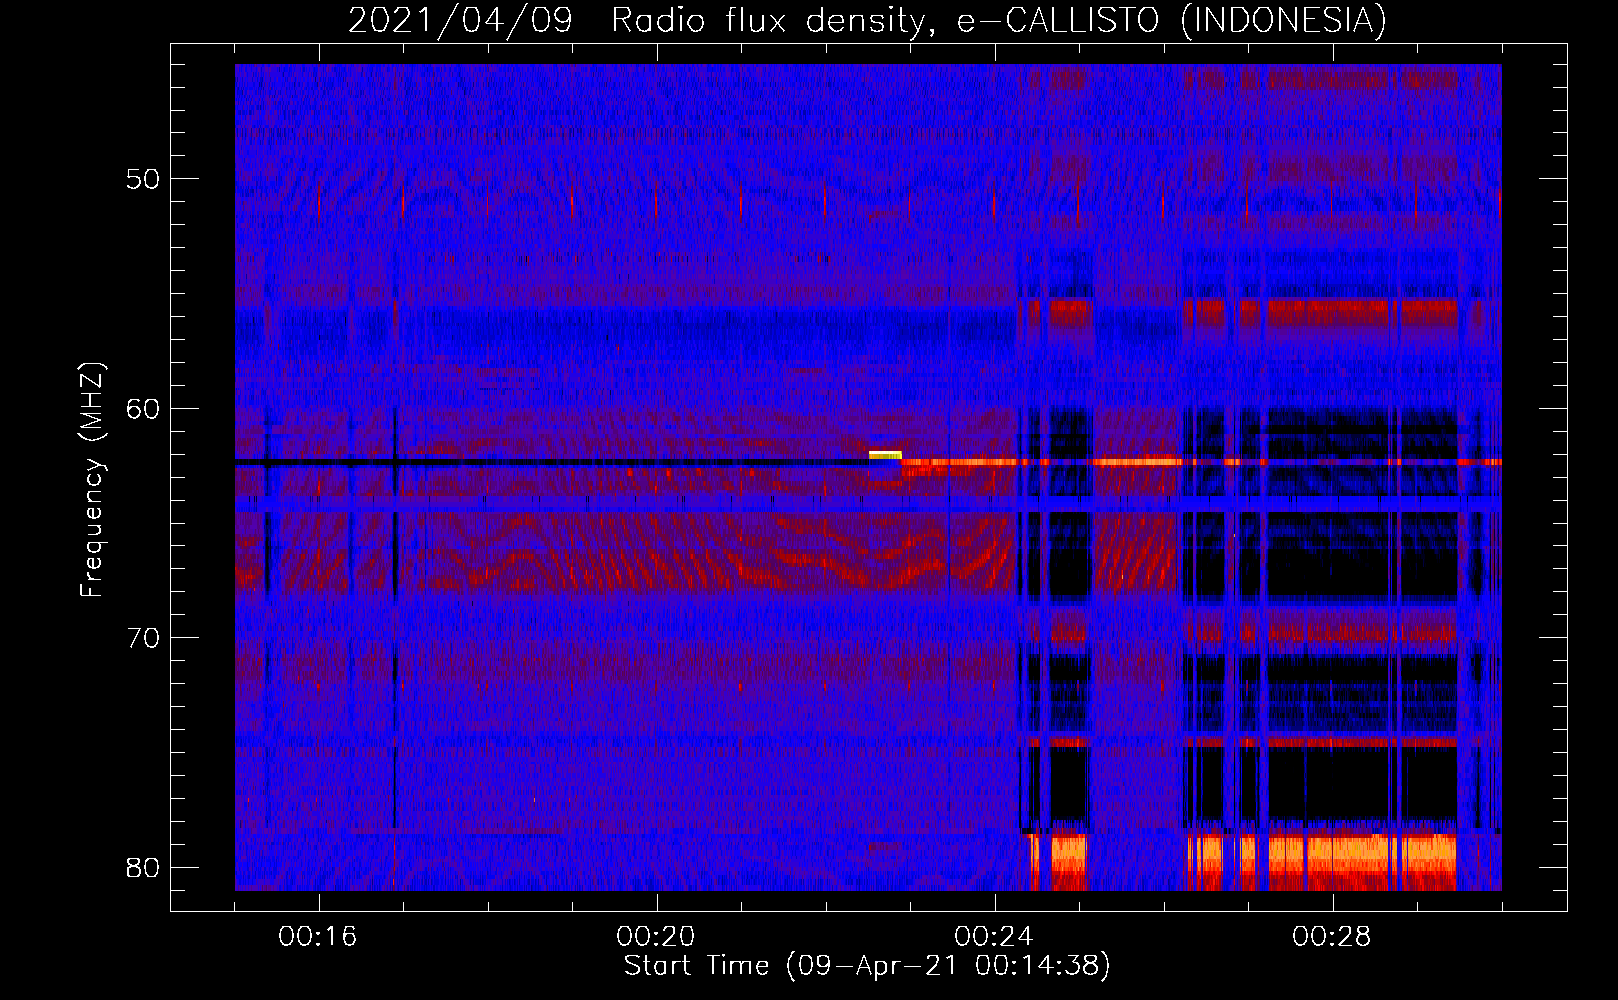Click the 80 frequency tick label
This screenshot has height=1000, width=1618.
[x=143, y=867]
